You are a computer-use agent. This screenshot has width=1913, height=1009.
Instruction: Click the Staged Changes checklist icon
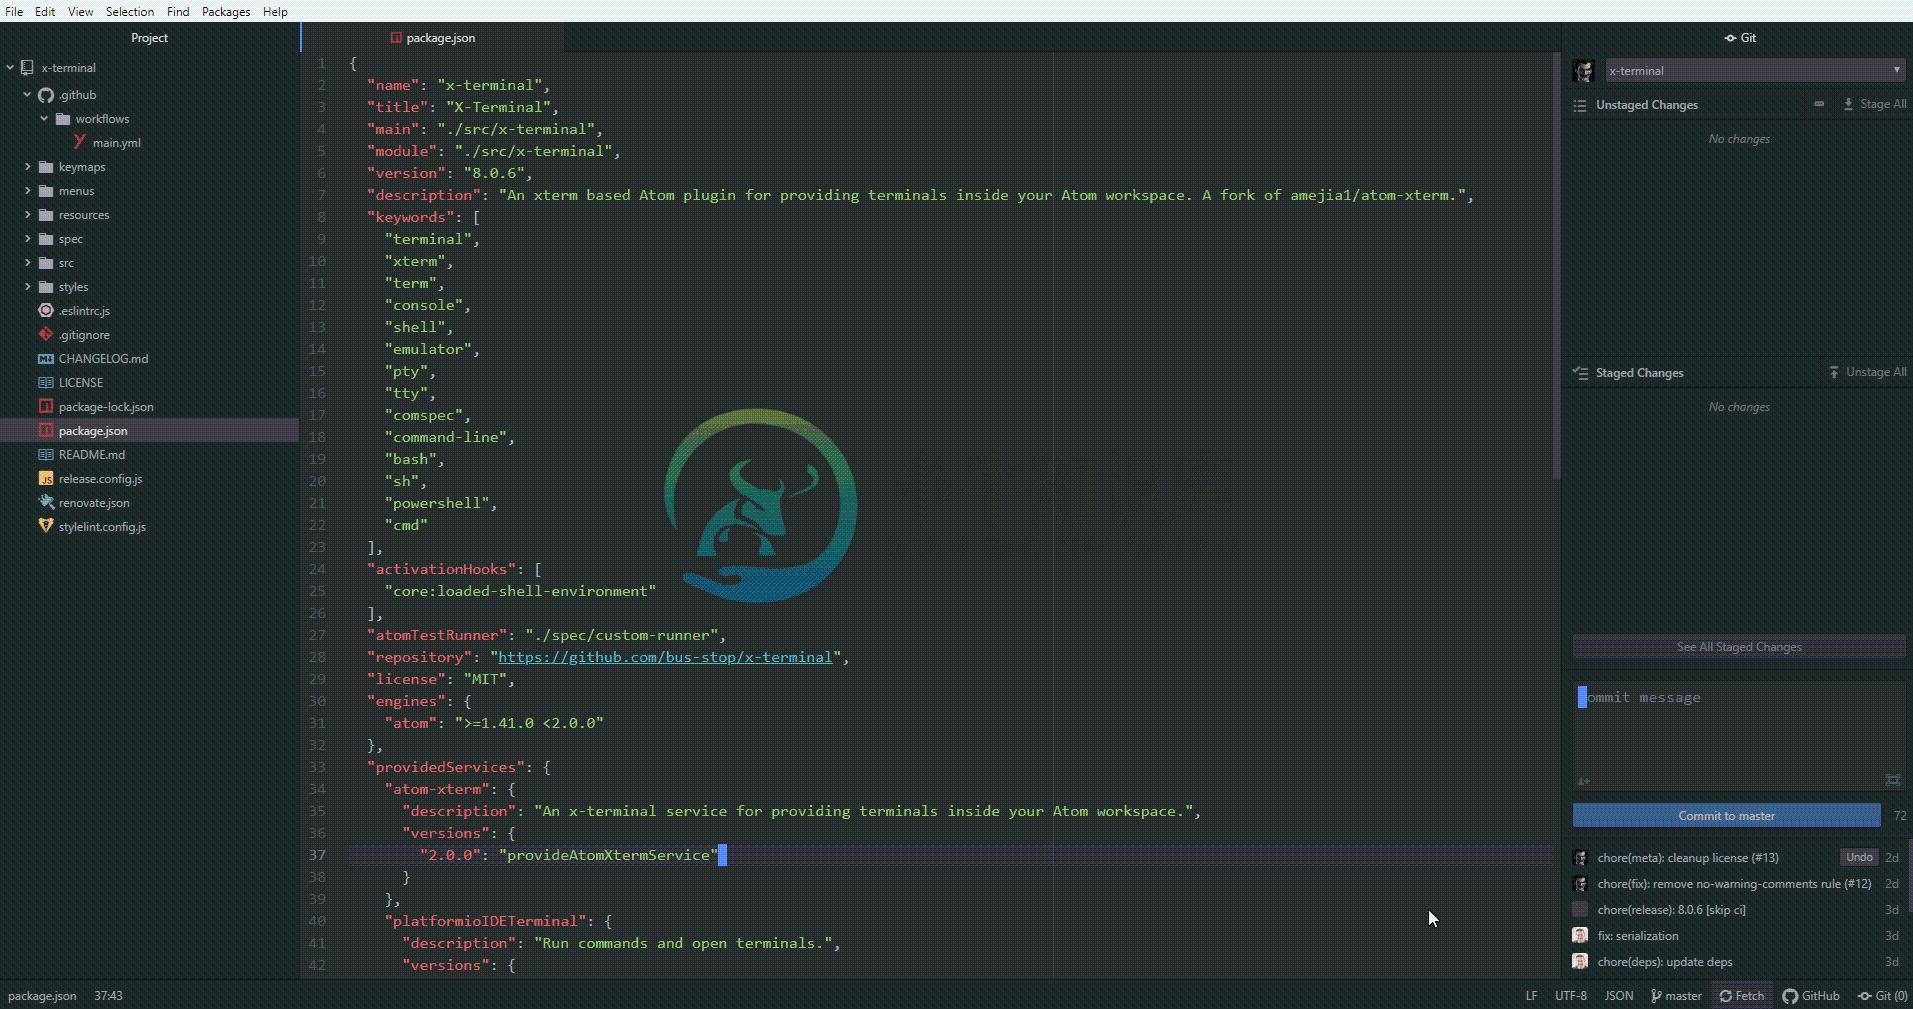click(1580, 373)
